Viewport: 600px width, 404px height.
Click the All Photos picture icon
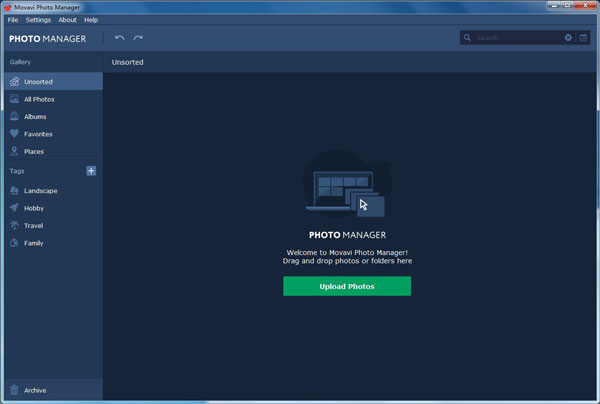[x=14, y=99]
